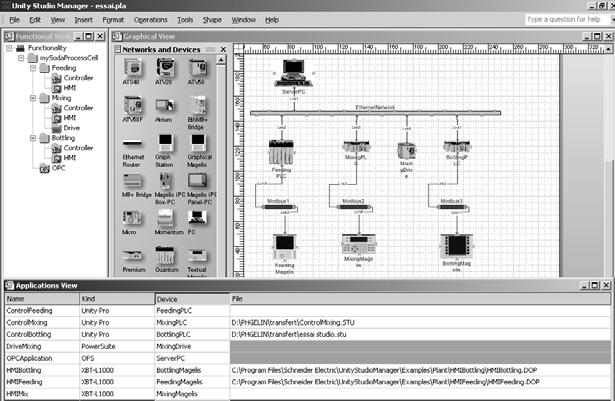Collapse the Feeding folder in tree
This screenshot has height=401, width=615.
[33, 68]
